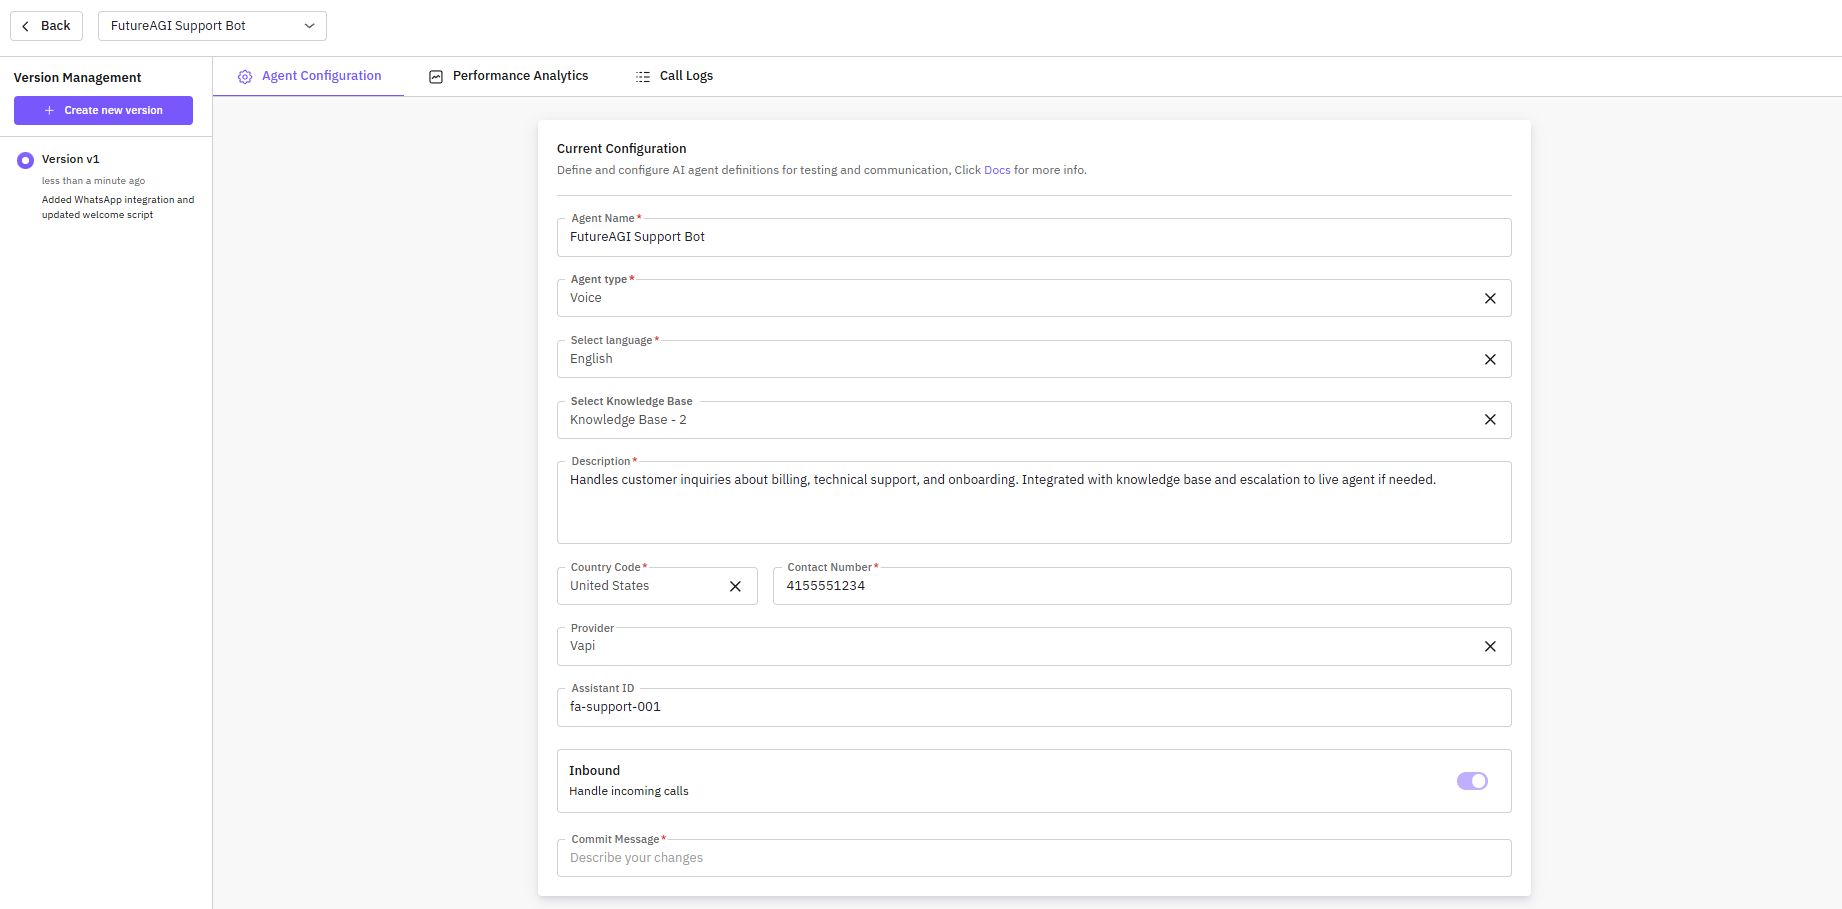The width and height of the screenshot is (1842, 909).
Task: Click the Back button label
Action: pos(55,26)
